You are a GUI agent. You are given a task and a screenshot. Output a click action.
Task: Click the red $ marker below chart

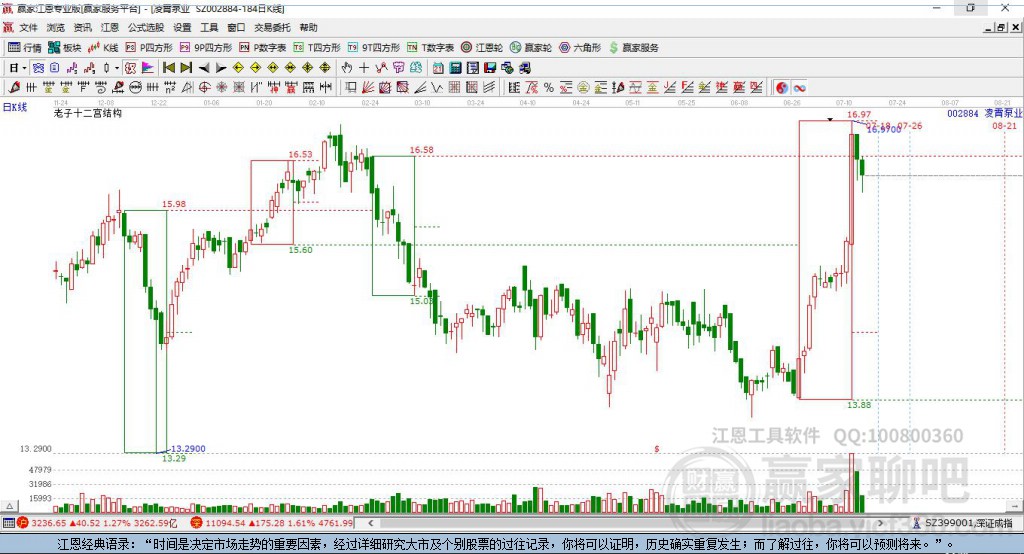pos(656,449)
